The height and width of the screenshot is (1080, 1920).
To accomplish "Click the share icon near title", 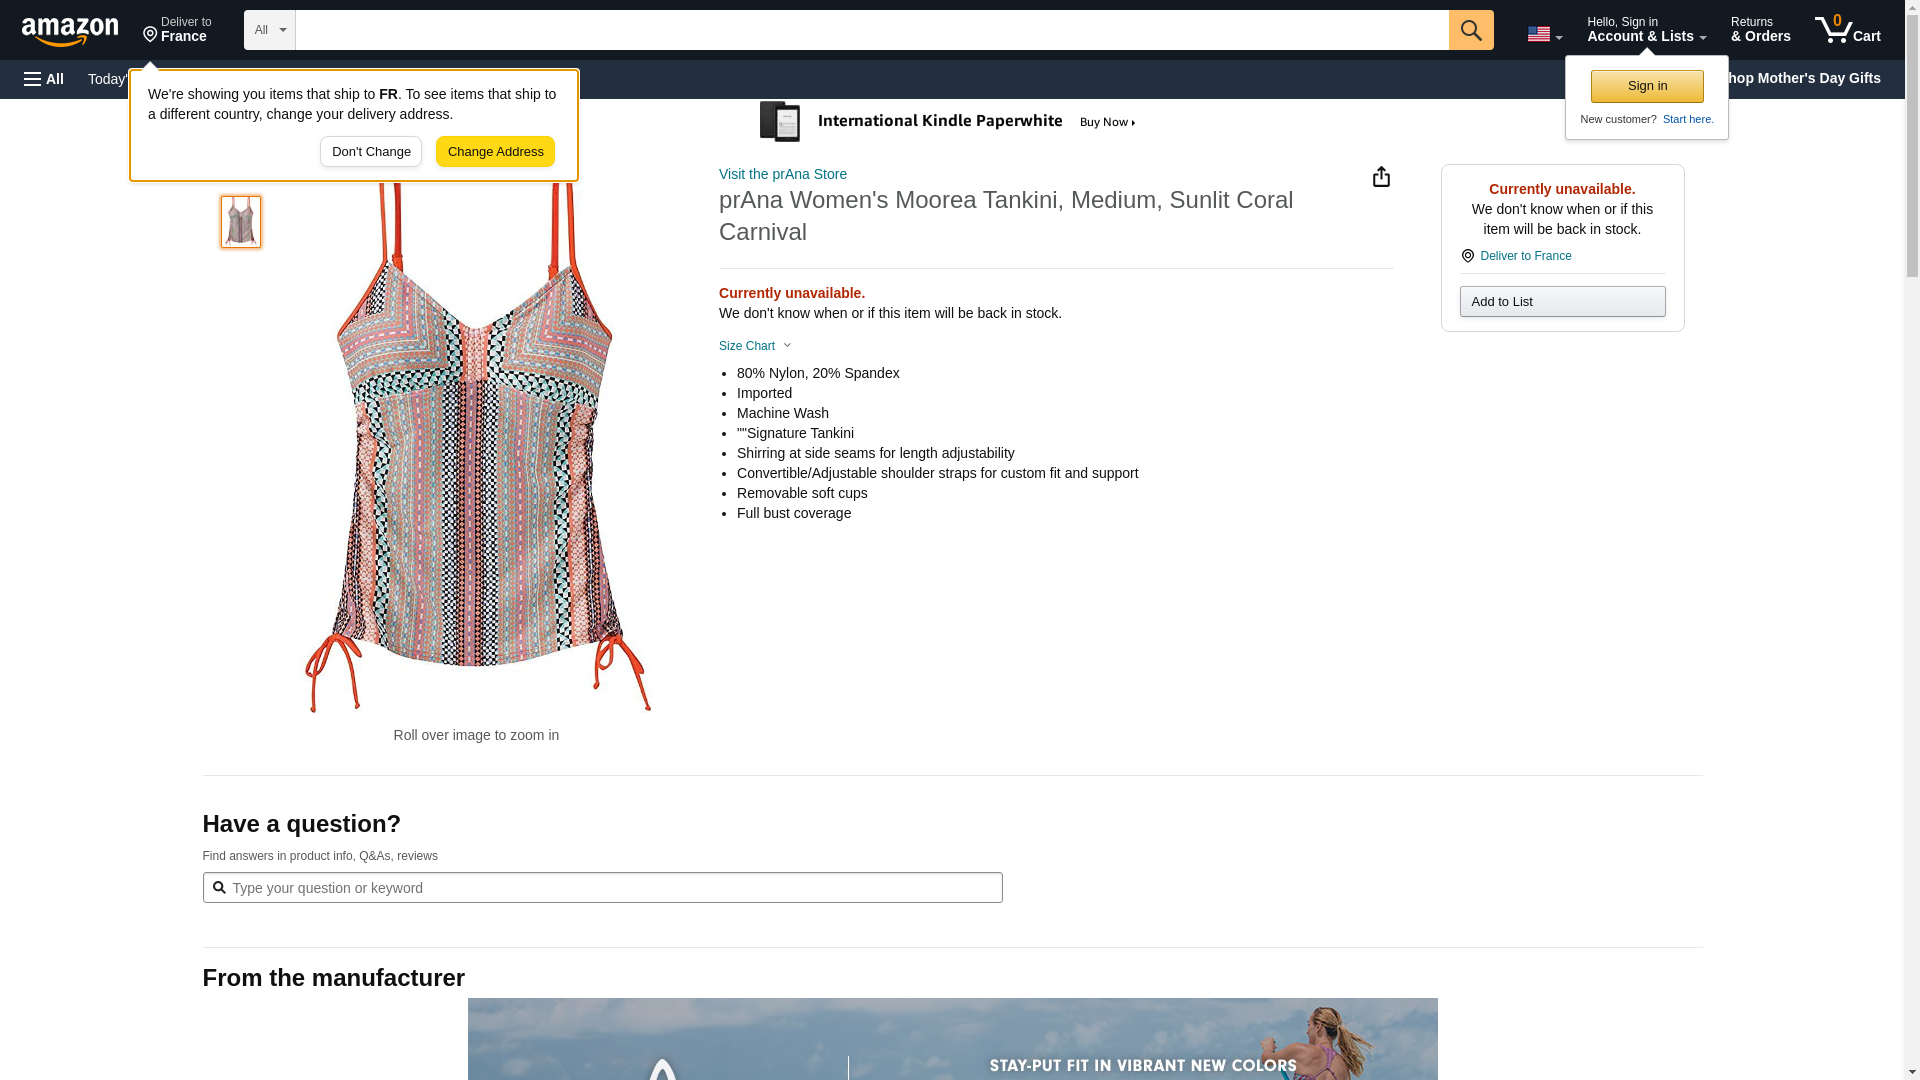I will (1381, 177).
